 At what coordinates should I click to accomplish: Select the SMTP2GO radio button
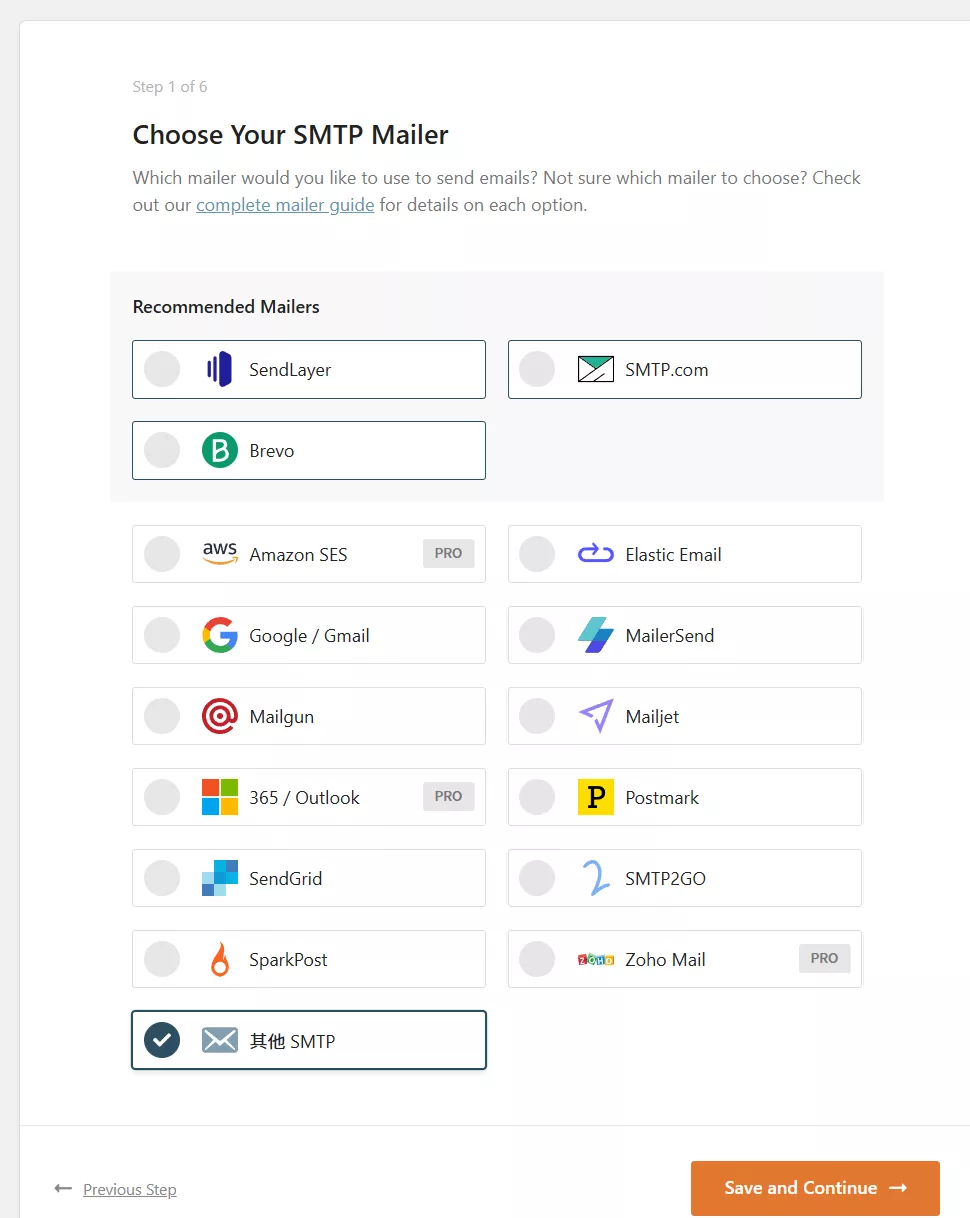pyautogui.click(x=537, y=878)
